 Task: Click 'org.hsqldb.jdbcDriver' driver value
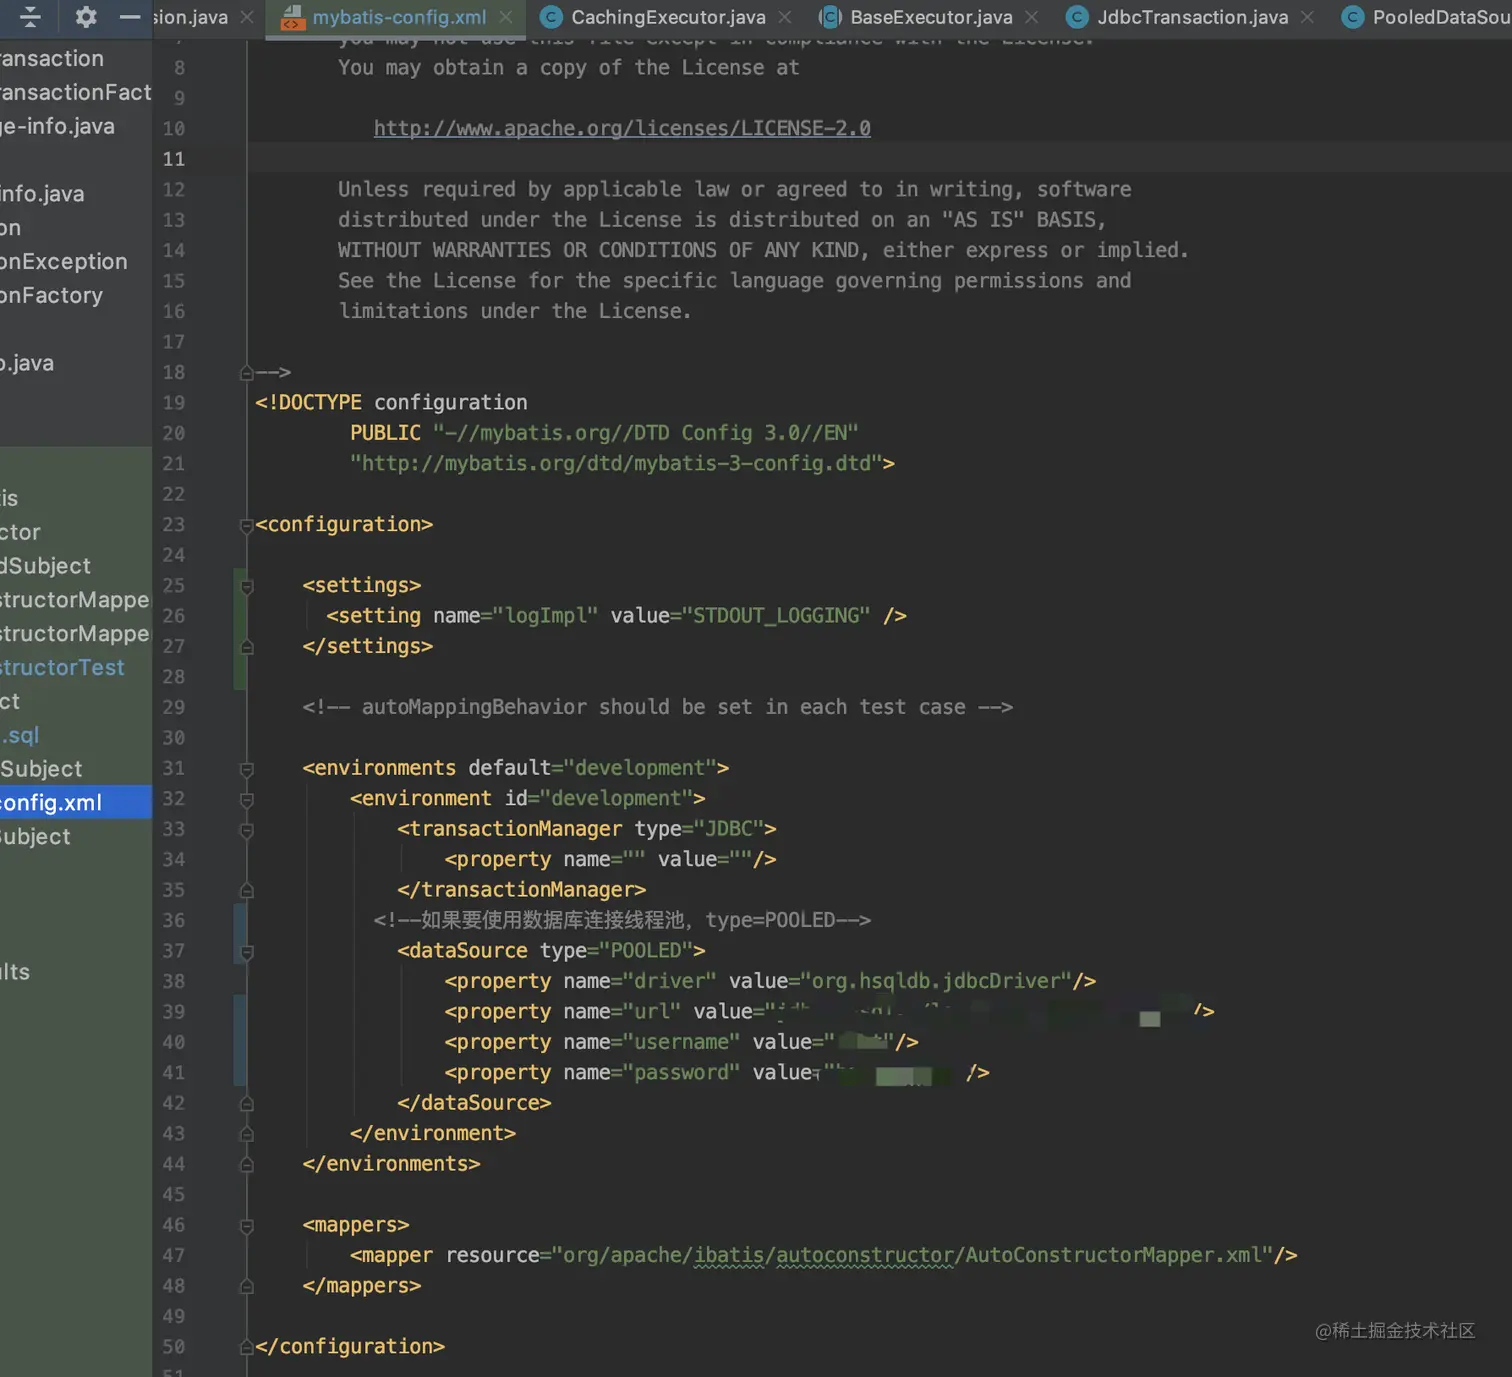point(935,982)
